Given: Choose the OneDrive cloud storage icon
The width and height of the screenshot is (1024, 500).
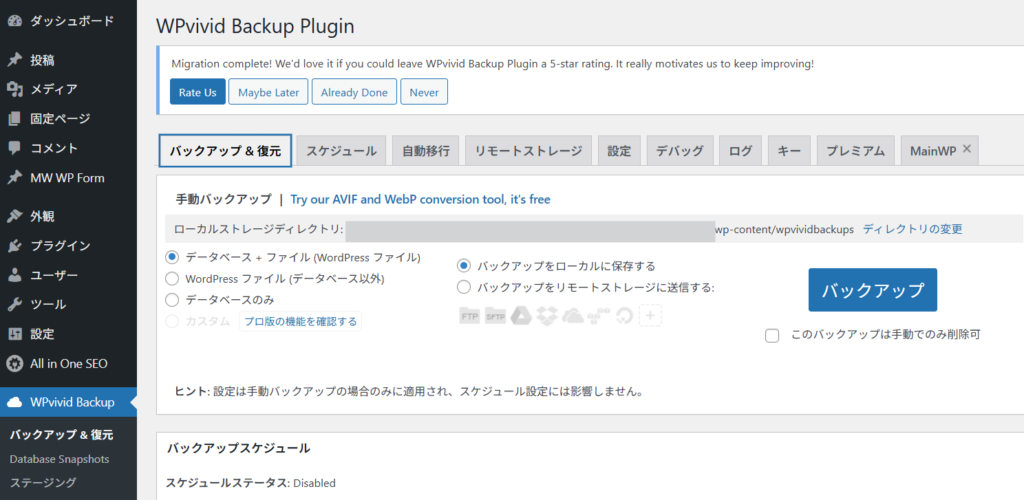Looking at the screenshot, I should 573,316.
